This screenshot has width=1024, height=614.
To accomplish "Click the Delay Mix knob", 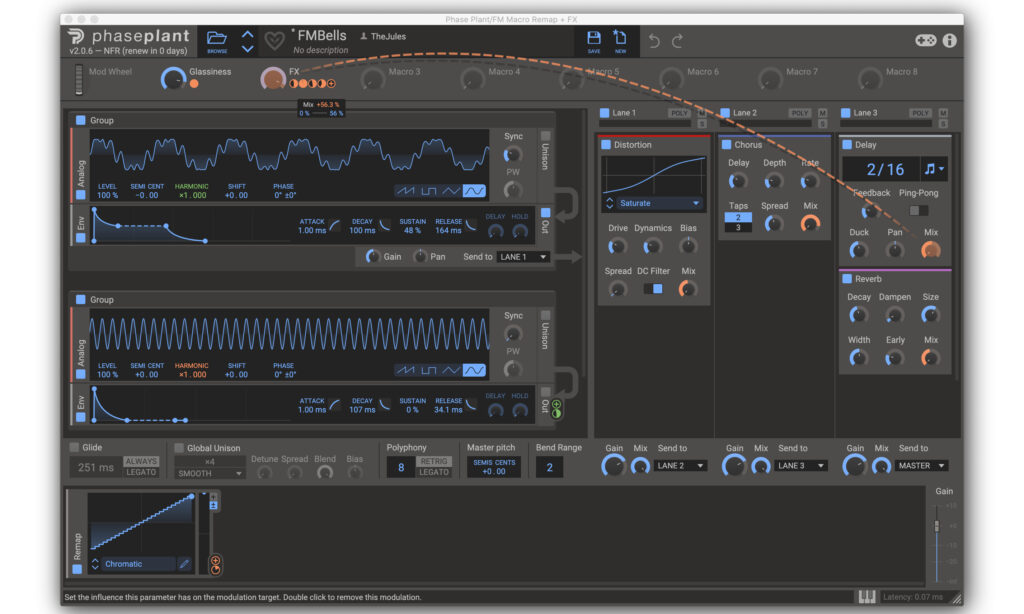I will point(931,250).
